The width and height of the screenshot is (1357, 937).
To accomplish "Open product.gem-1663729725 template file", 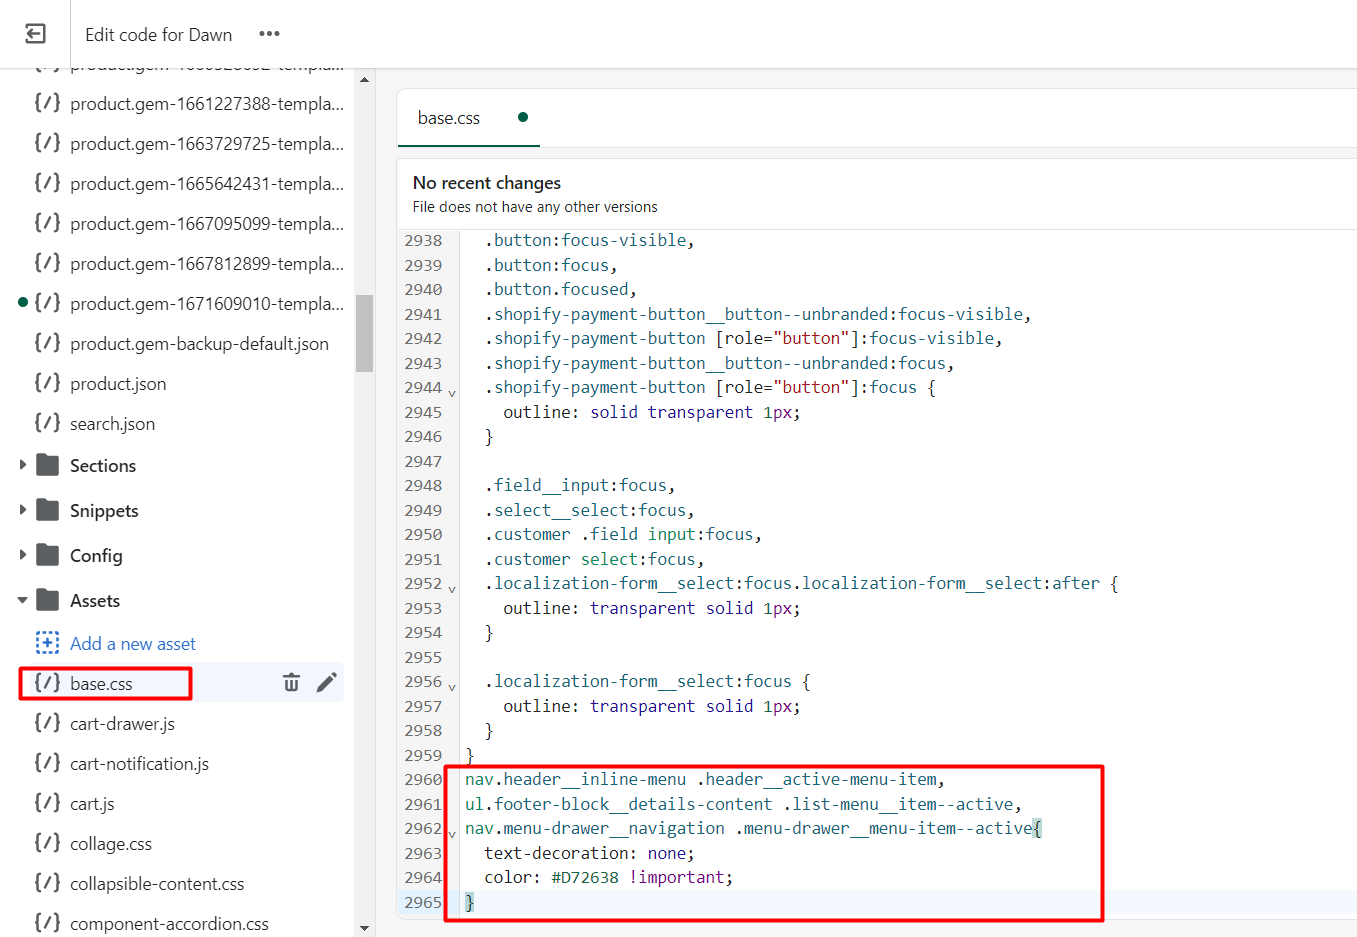I will (207, 143).
